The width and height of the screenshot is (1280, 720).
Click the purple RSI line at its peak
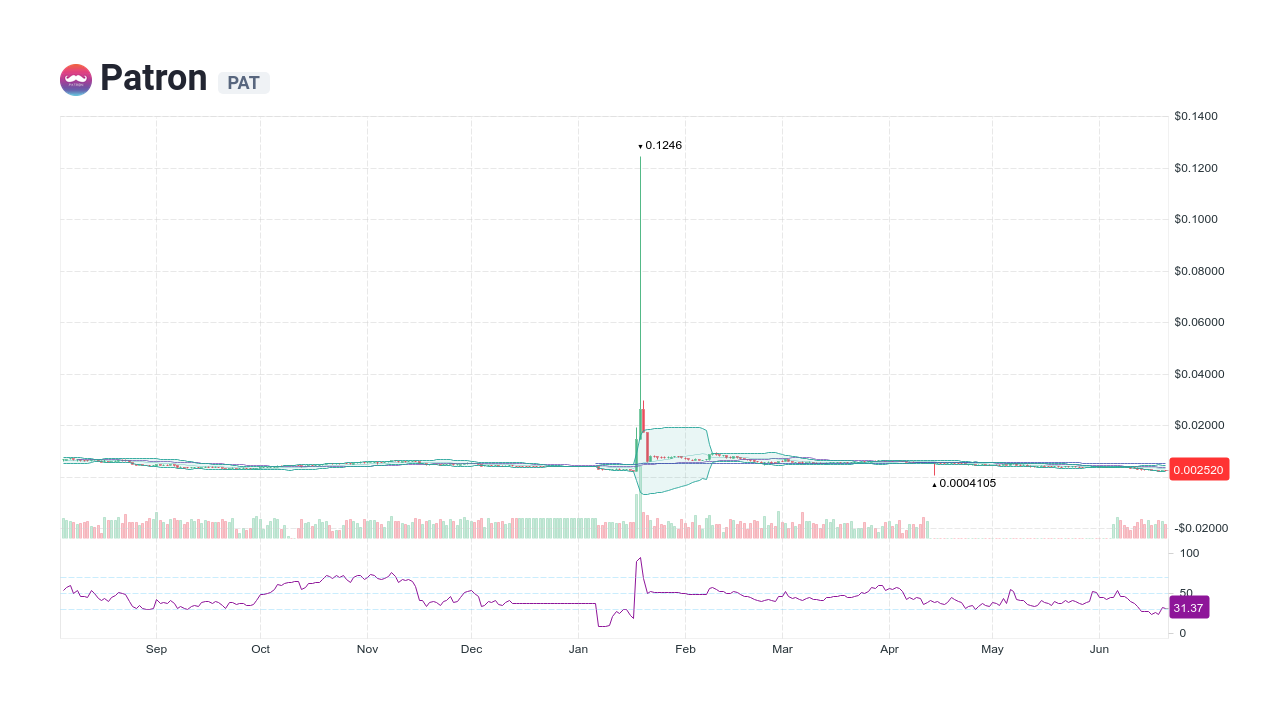640,560
